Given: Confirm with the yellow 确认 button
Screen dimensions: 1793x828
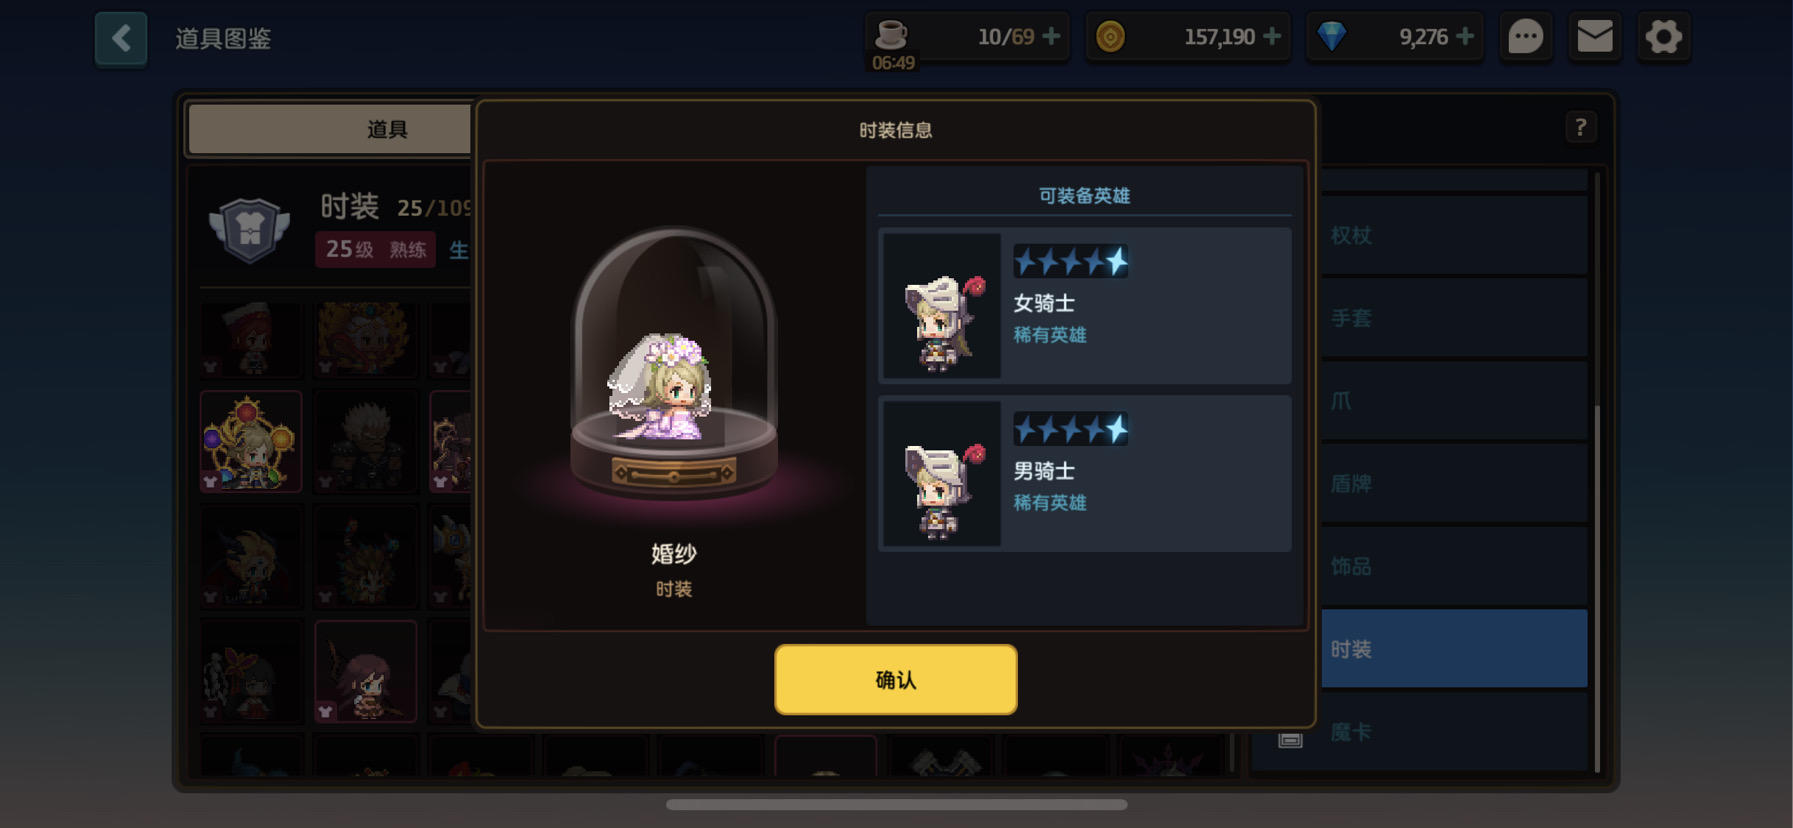Looking at the screenshot, I should coord(895,679).
